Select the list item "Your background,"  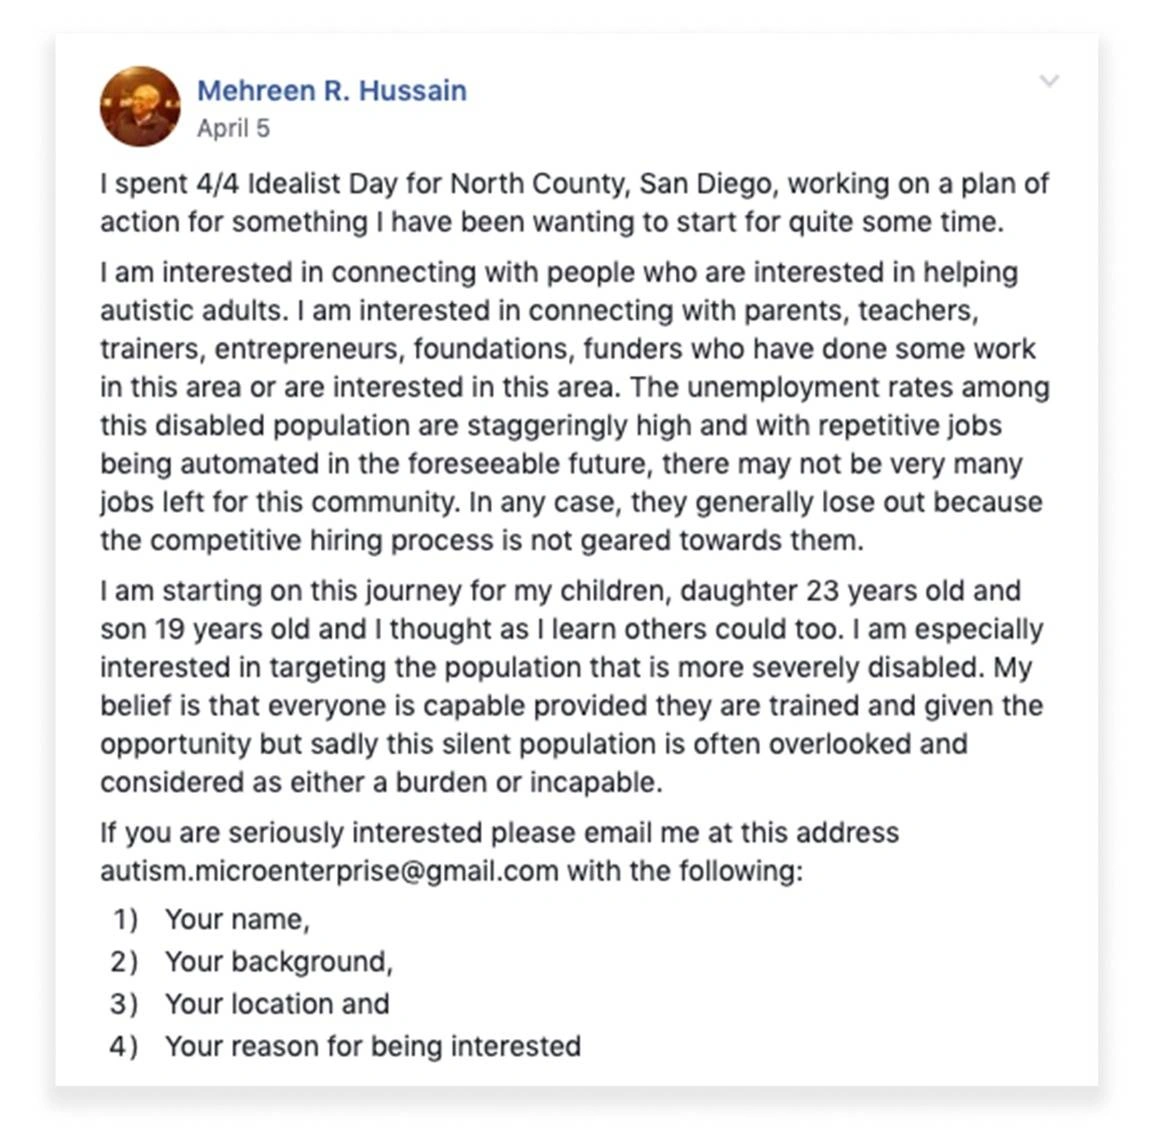[279, 962]
